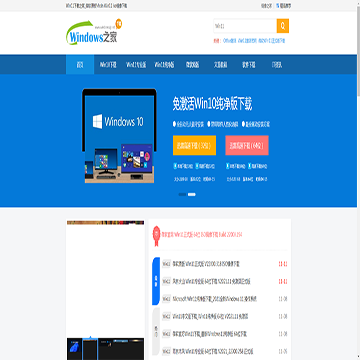
Task: Click the red 64位 download button
Action: (x=247, y=145)
